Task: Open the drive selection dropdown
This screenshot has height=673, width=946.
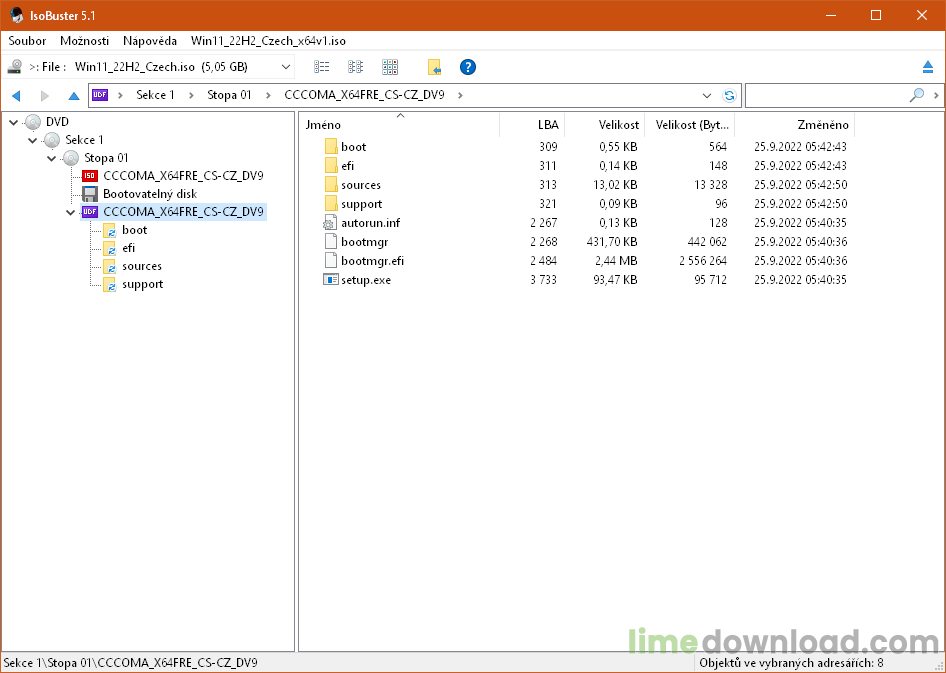Action: (x=286, y=67)
